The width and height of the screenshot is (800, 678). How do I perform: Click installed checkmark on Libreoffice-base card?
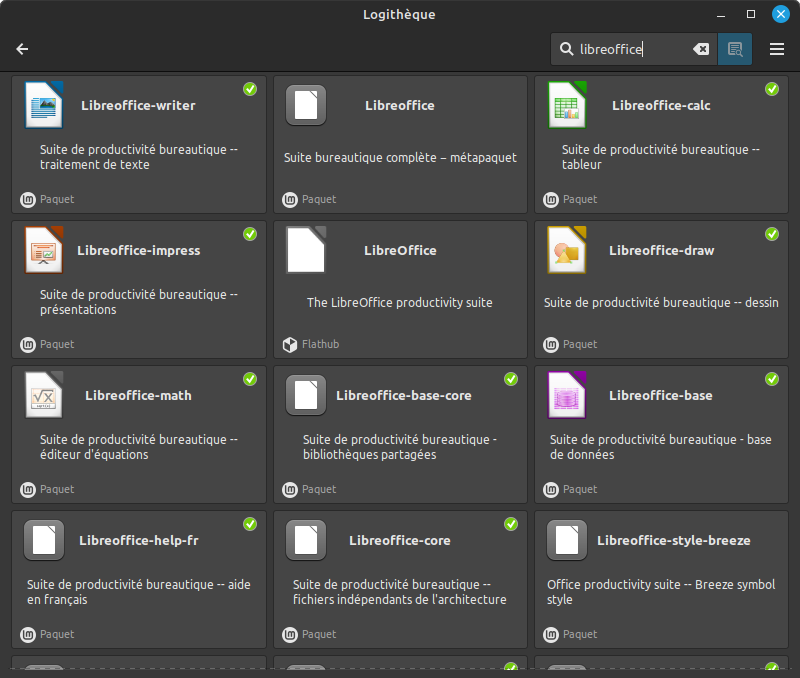(x=772, y=379)
